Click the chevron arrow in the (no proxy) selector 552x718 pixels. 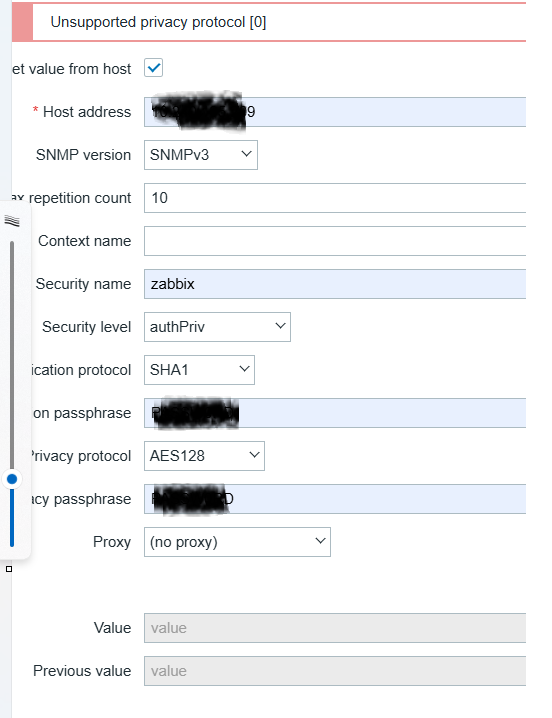pyautogui.click(x=320, y=541)
